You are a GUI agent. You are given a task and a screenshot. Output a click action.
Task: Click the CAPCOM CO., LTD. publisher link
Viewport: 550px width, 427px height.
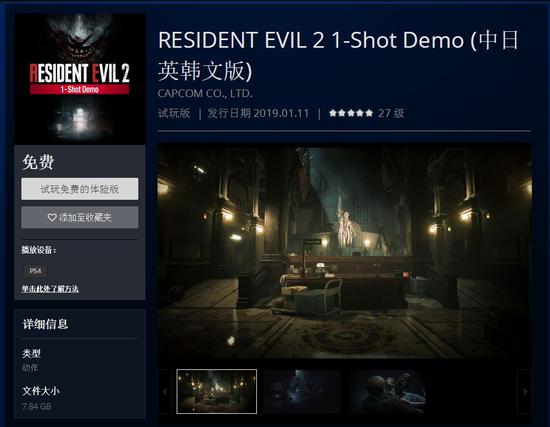coord(205,94)
